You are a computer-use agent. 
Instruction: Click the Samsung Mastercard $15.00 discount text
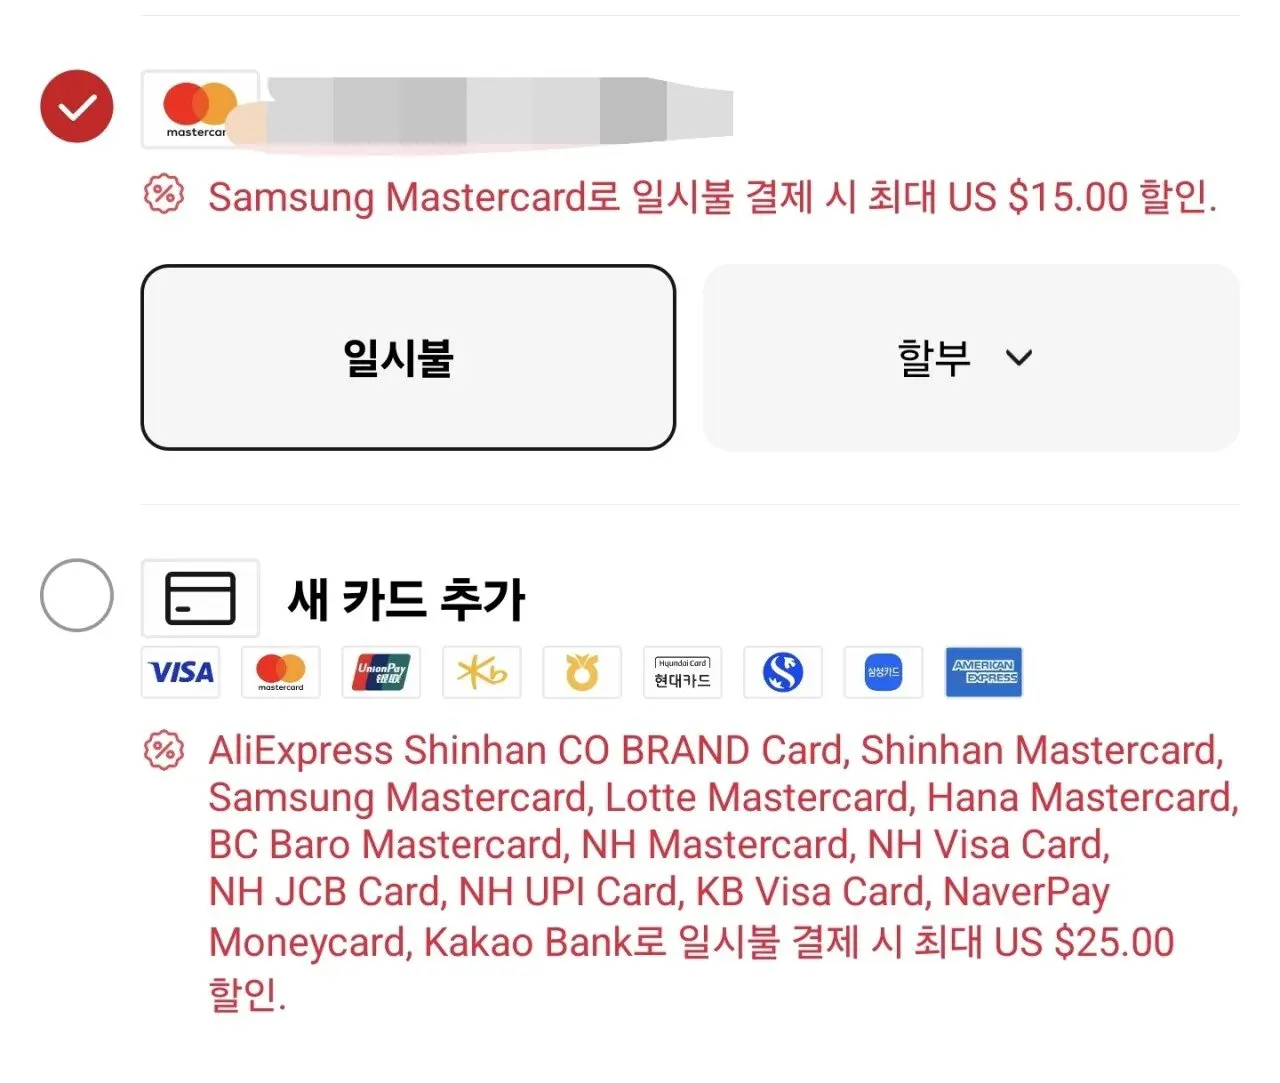pos(712,197)
